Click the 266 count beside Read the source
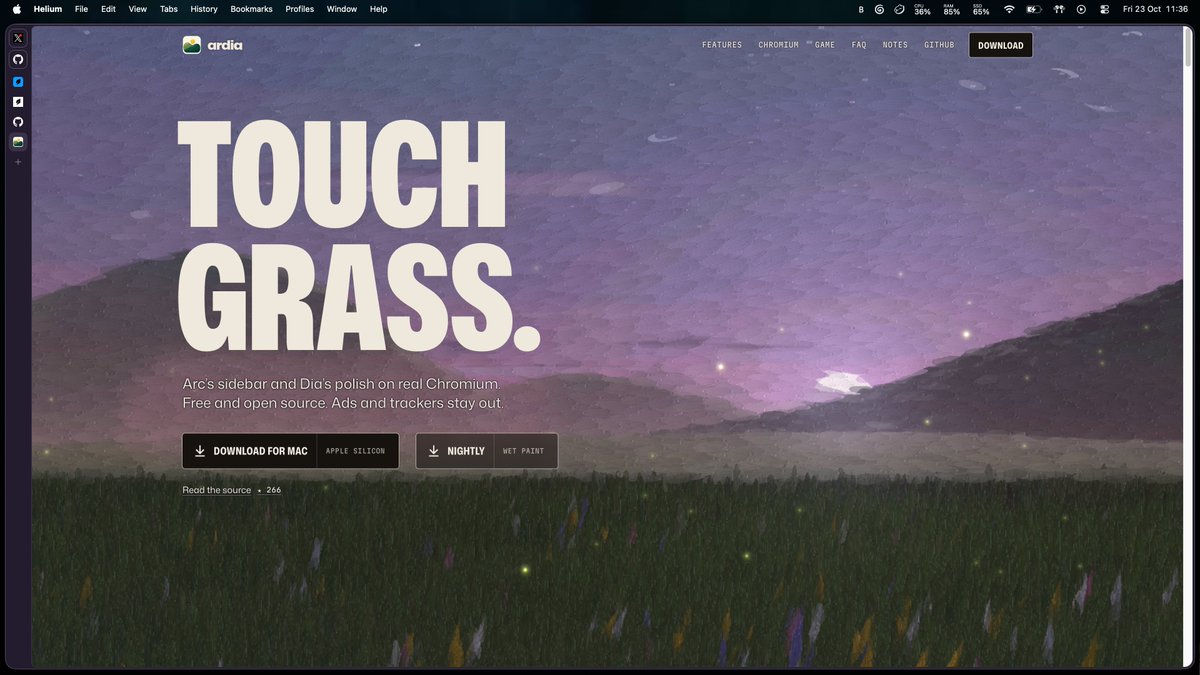 pyautogui.click(x=273, y=490)
